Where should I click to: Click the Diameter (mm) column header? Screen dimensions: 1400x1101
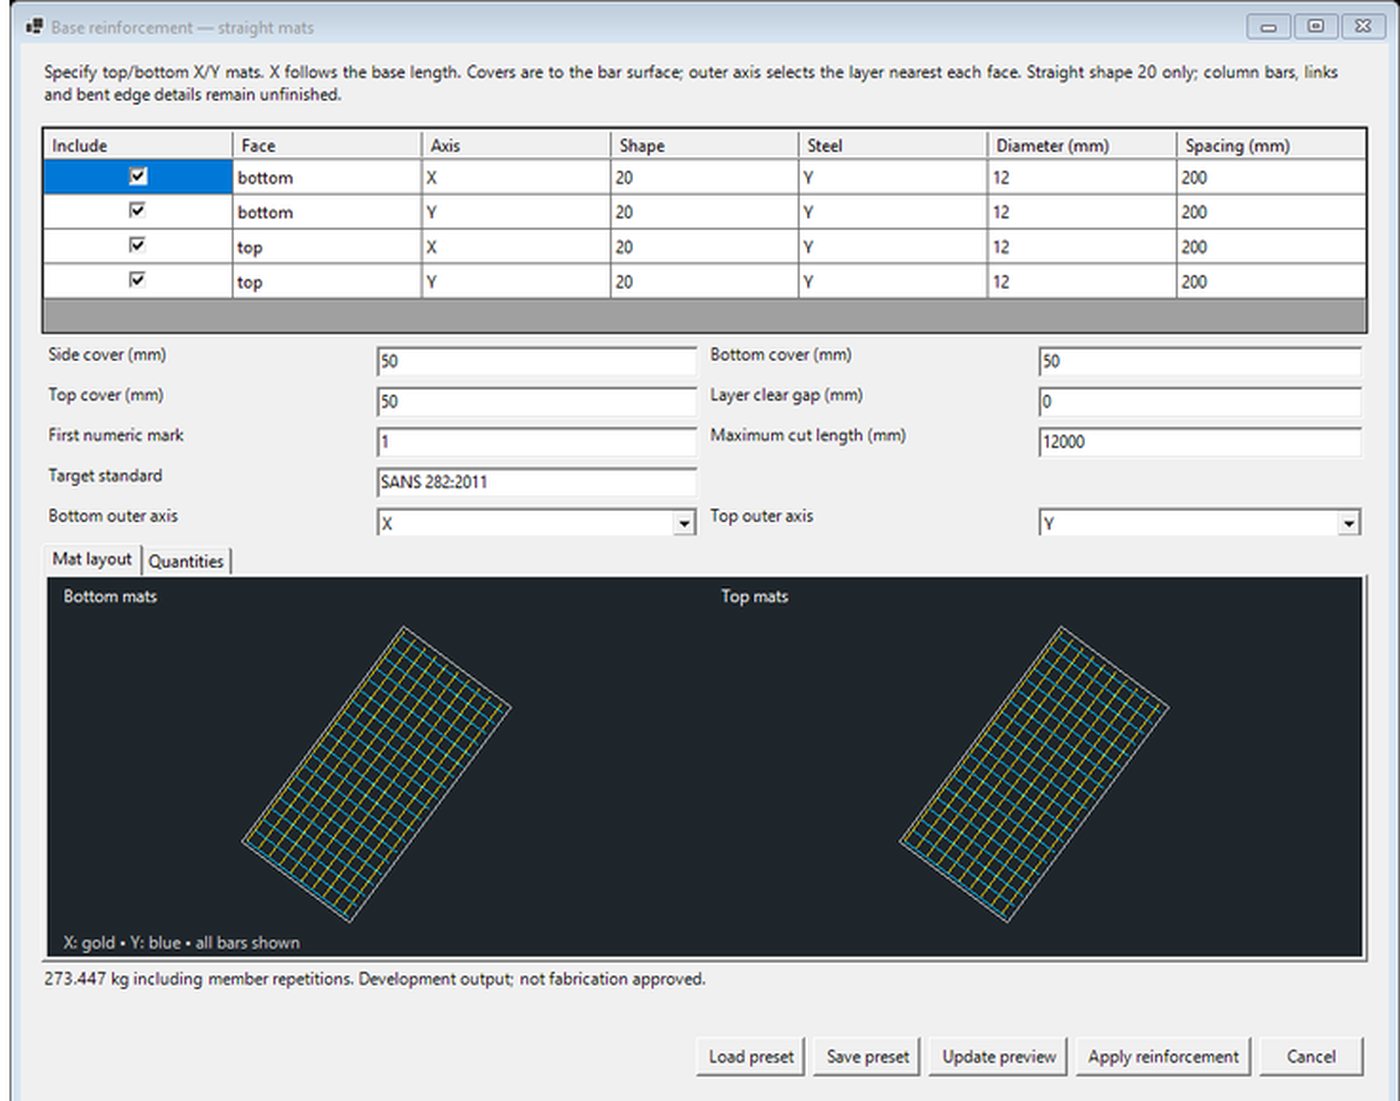(1082, 145)
